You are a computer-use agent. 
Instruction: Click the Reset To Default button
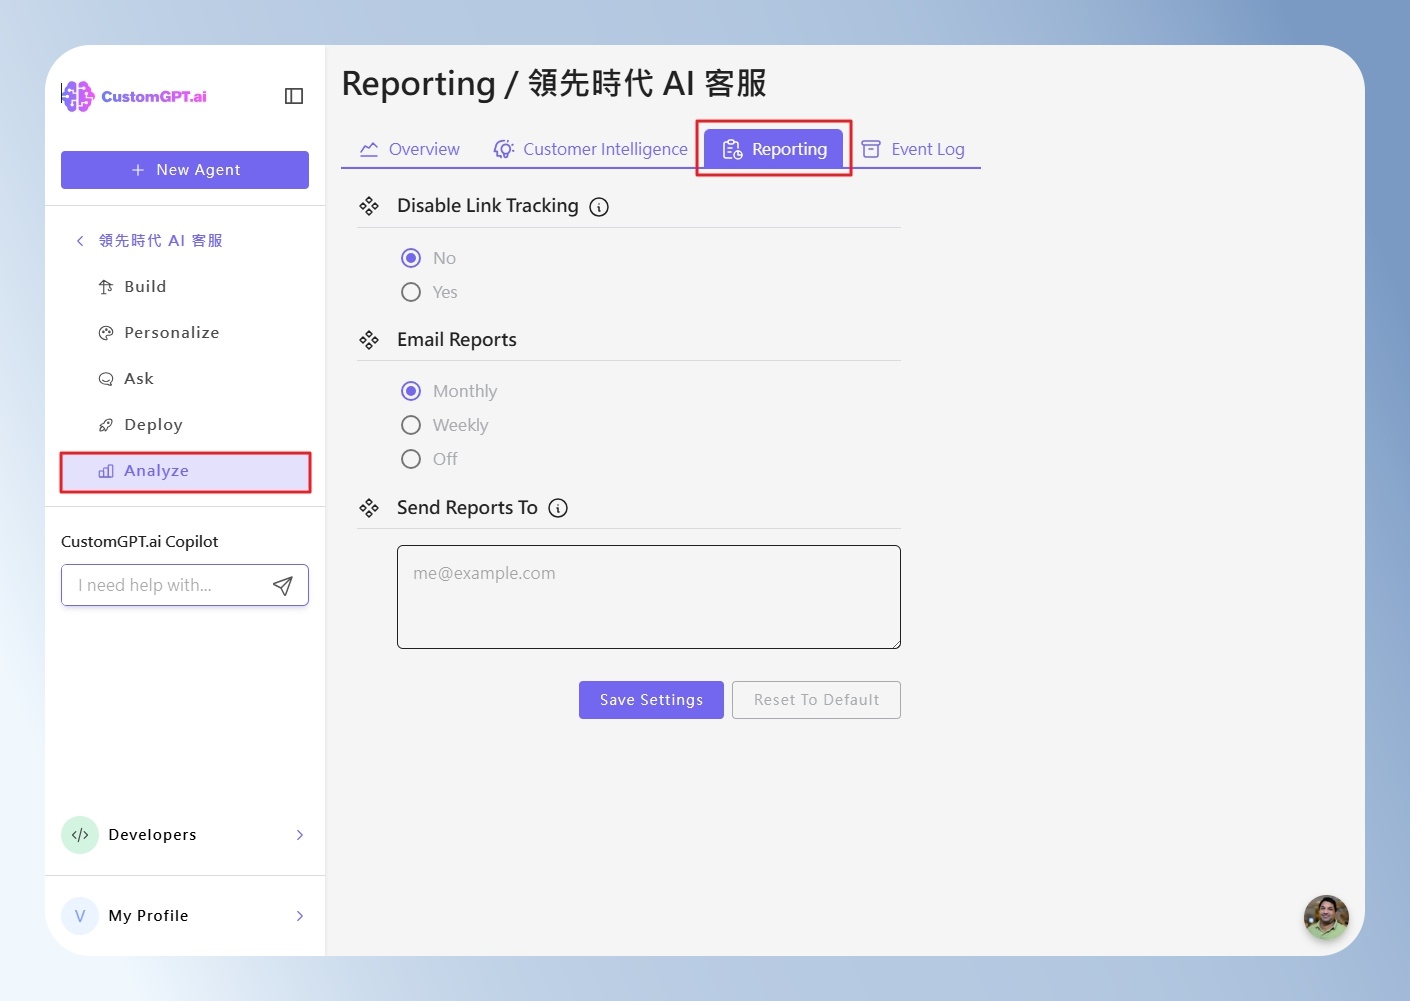point(816,700)
